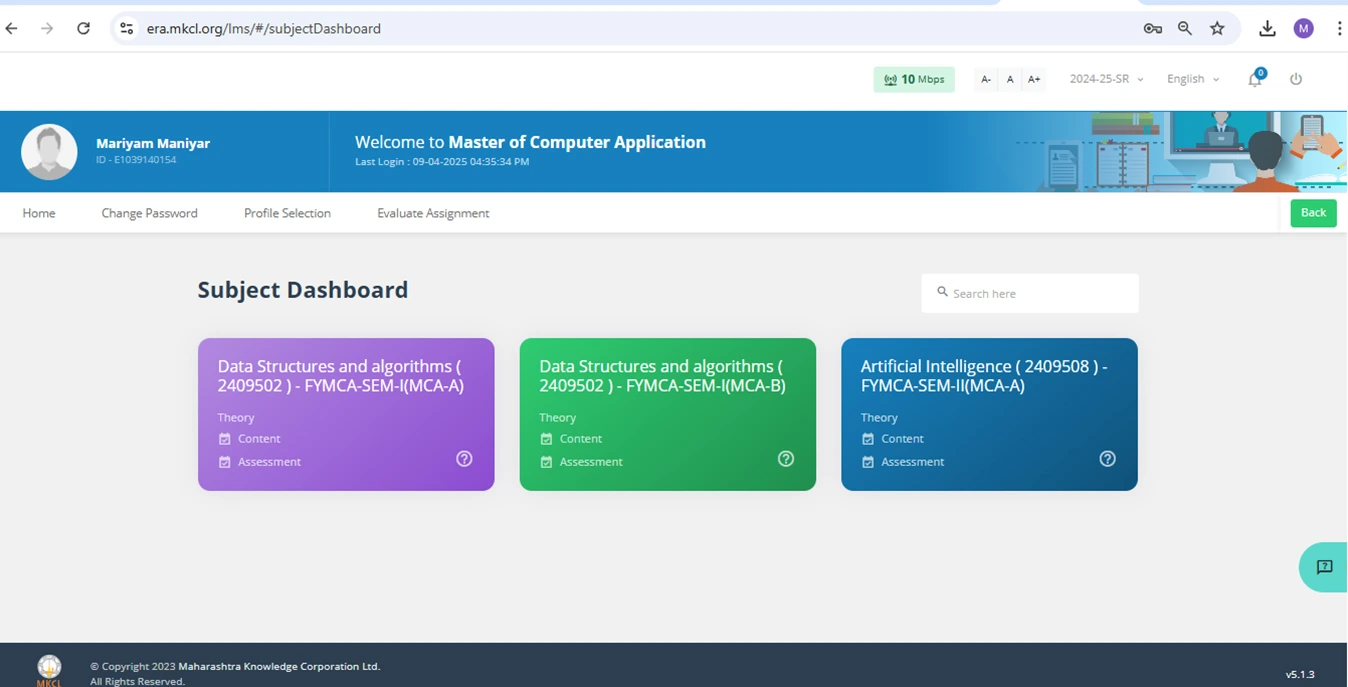Open Assessment link in purple MCA-A card
The height and width of the screenshot is (687, 1348).
pyautogui.click(x=268, y=462)
